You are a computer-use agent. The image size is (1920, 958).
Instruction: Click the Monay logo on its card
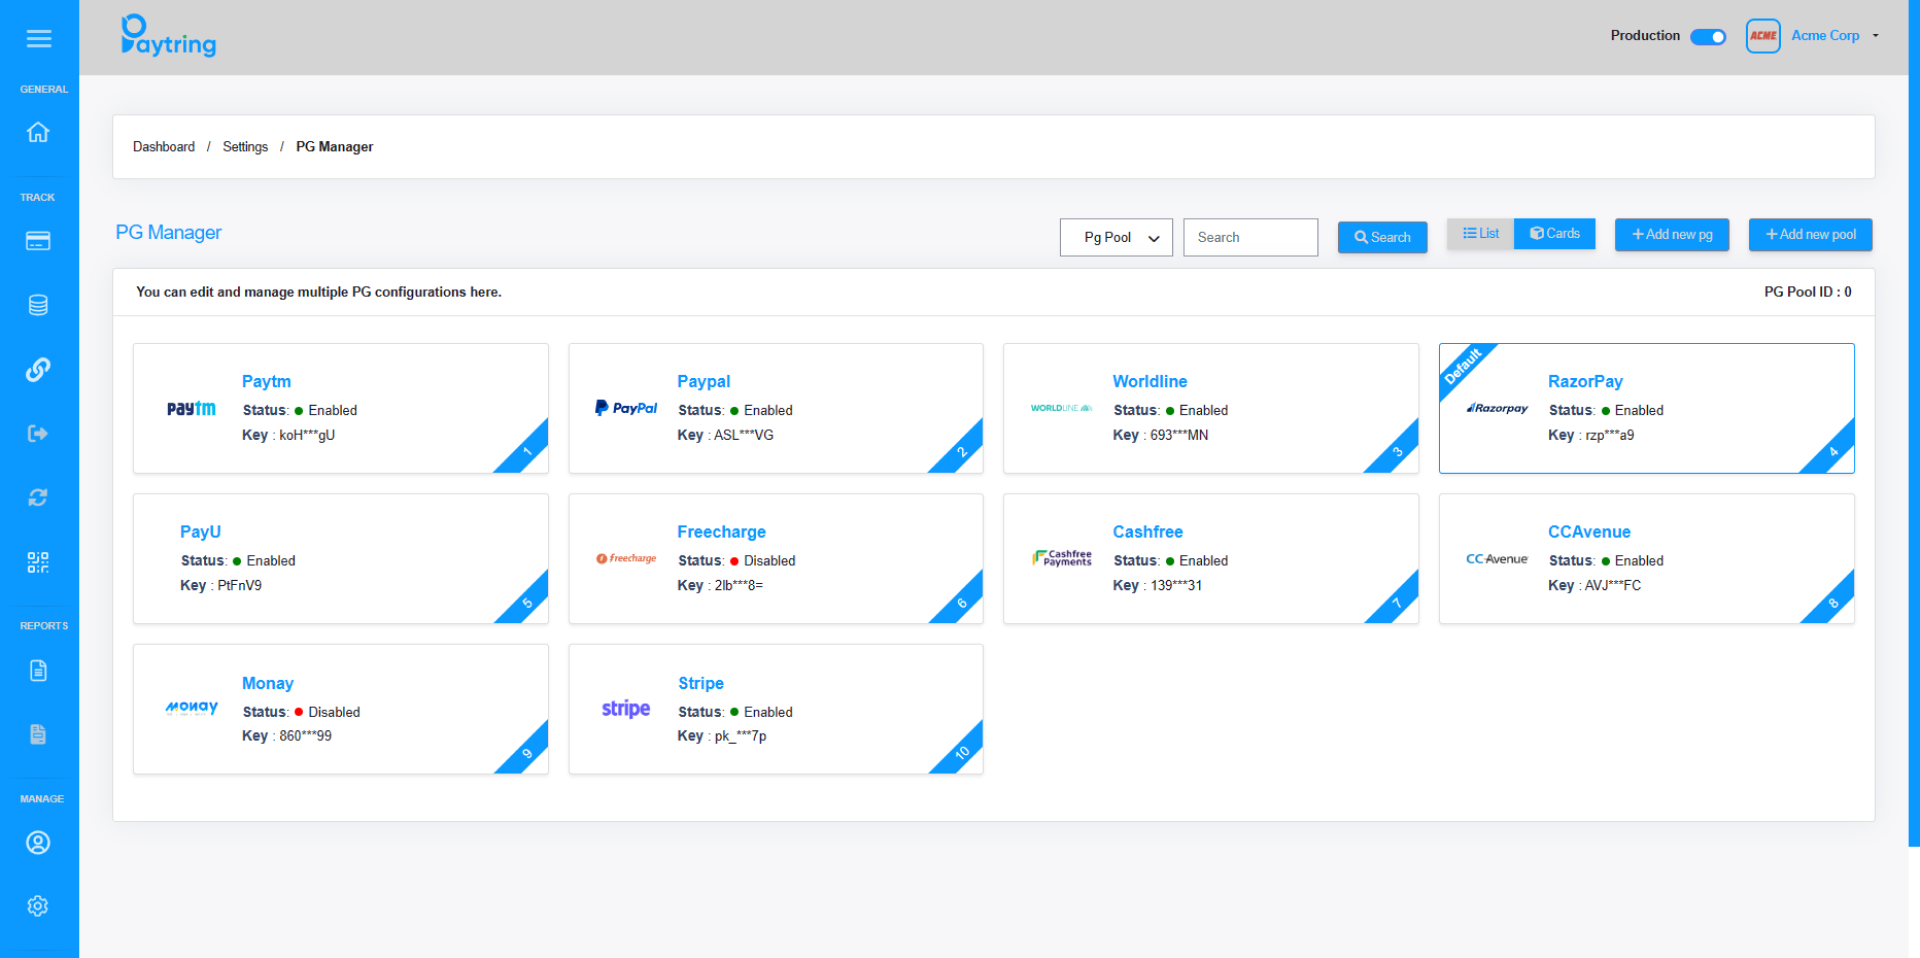(x=191, y=708)
